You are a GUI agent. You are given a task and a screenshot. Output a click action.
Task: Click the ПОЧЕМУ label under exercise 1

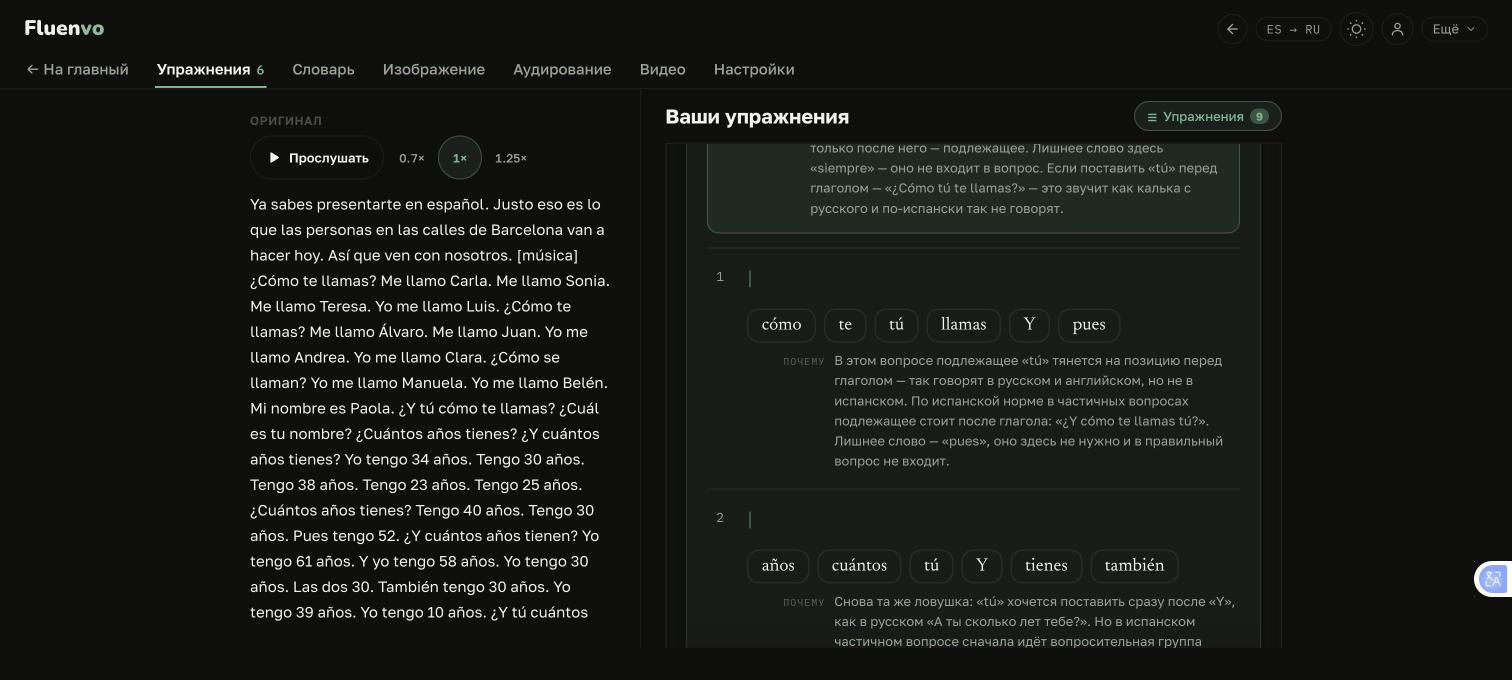click(x=804, y=362)
